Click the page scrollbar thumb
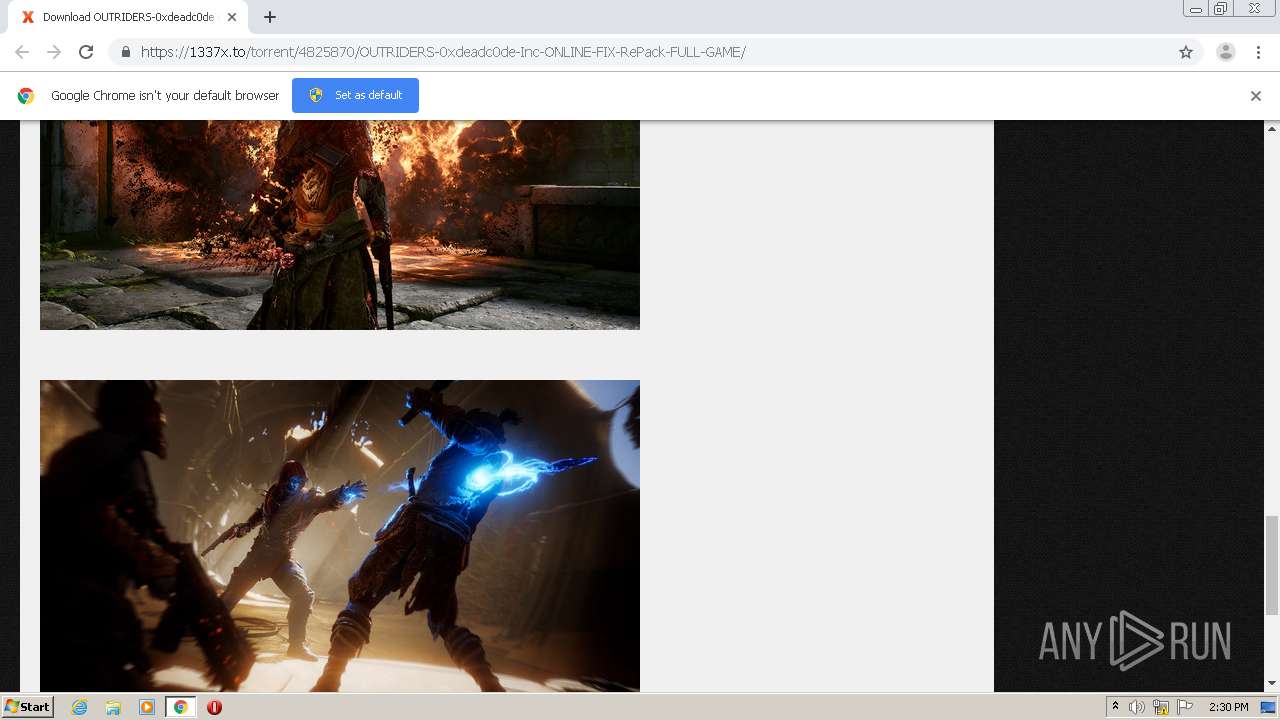 click(x=1272, y=565)
